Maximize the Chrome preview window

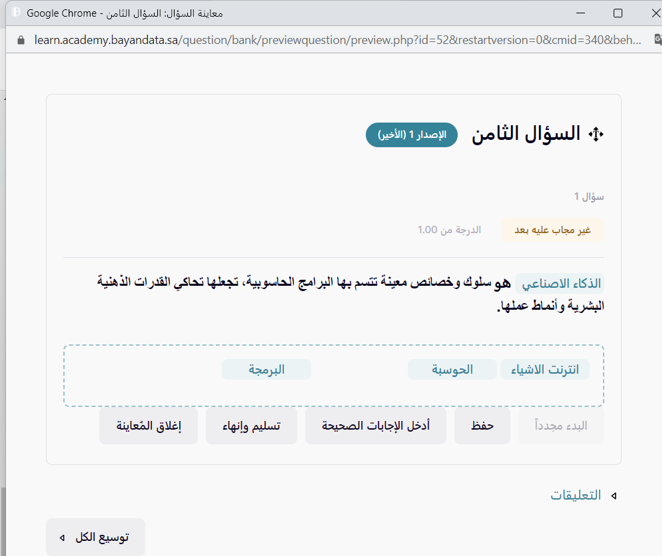point(617,13)
